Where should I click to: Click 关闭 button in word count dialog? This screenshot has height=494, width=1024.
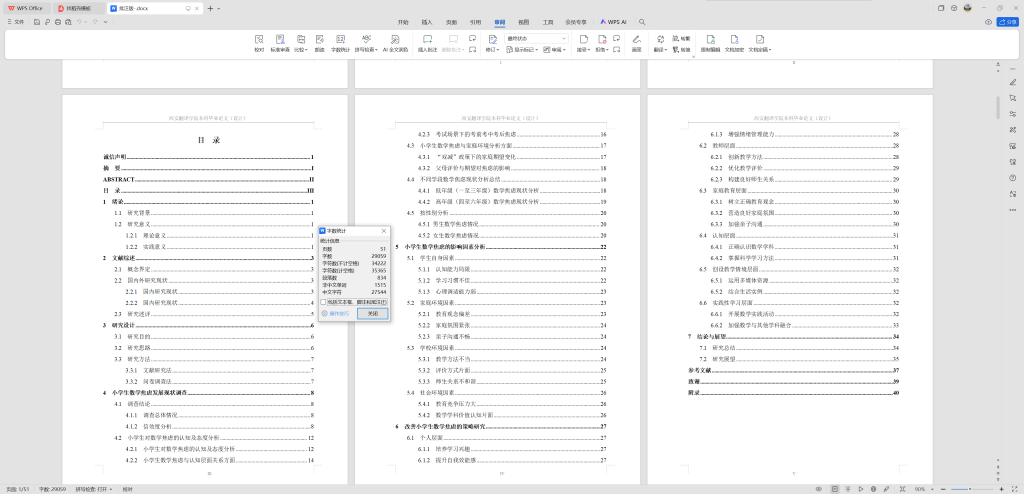(372, 313)
